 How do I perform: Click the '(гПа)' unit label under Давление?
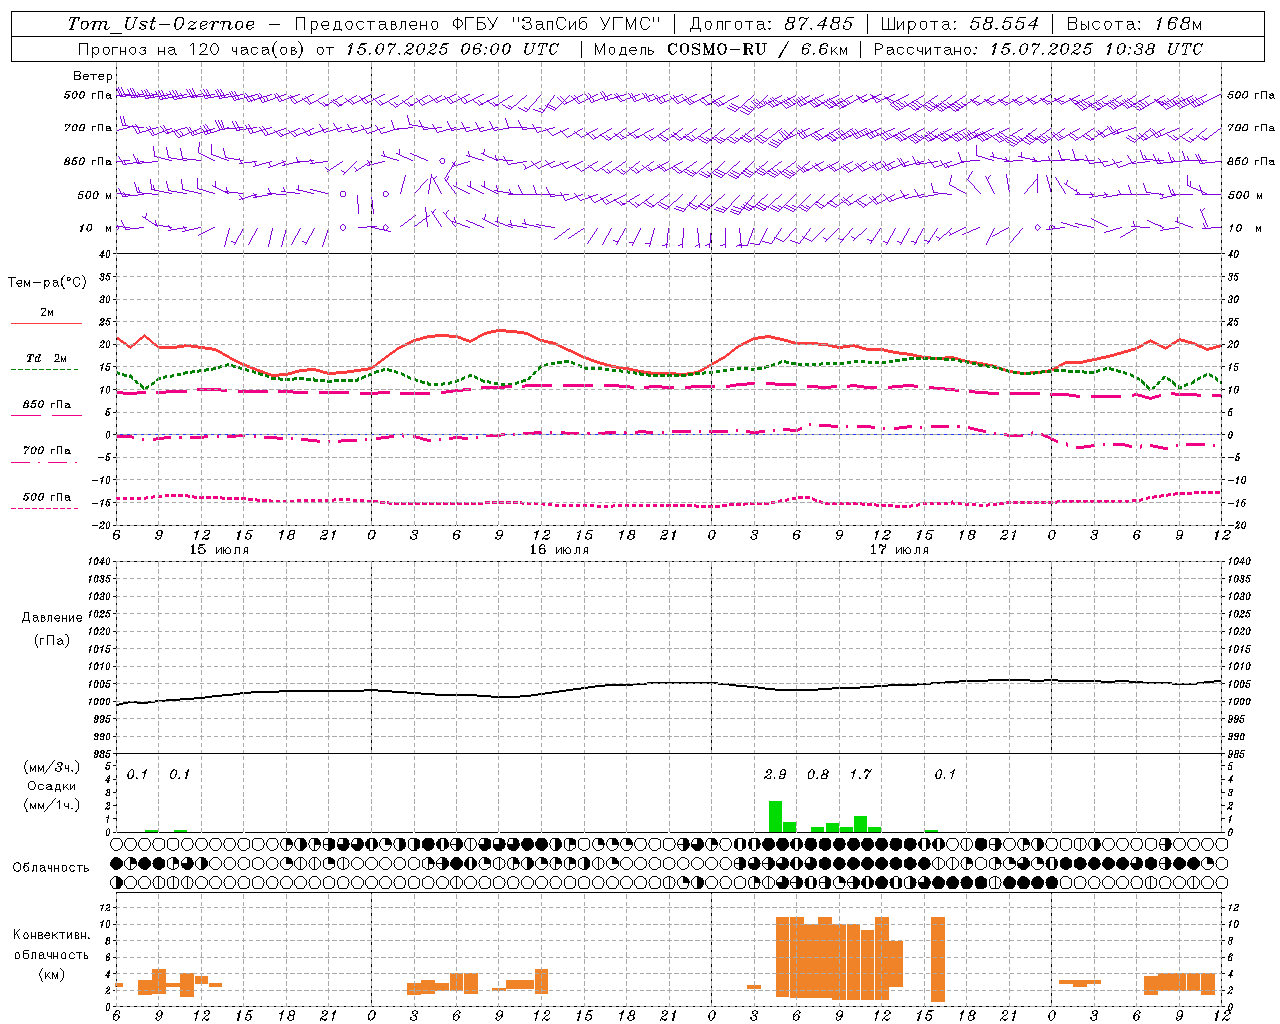[x=52, y=640]
